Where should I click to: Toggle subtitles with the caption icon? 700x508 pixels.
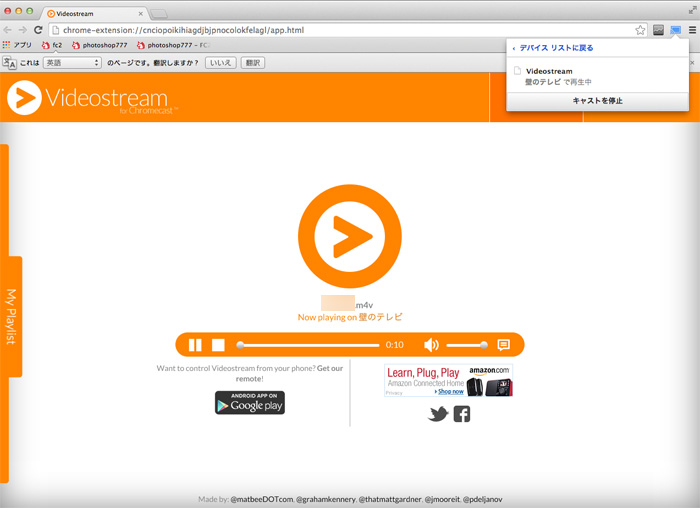click(504, 345)
